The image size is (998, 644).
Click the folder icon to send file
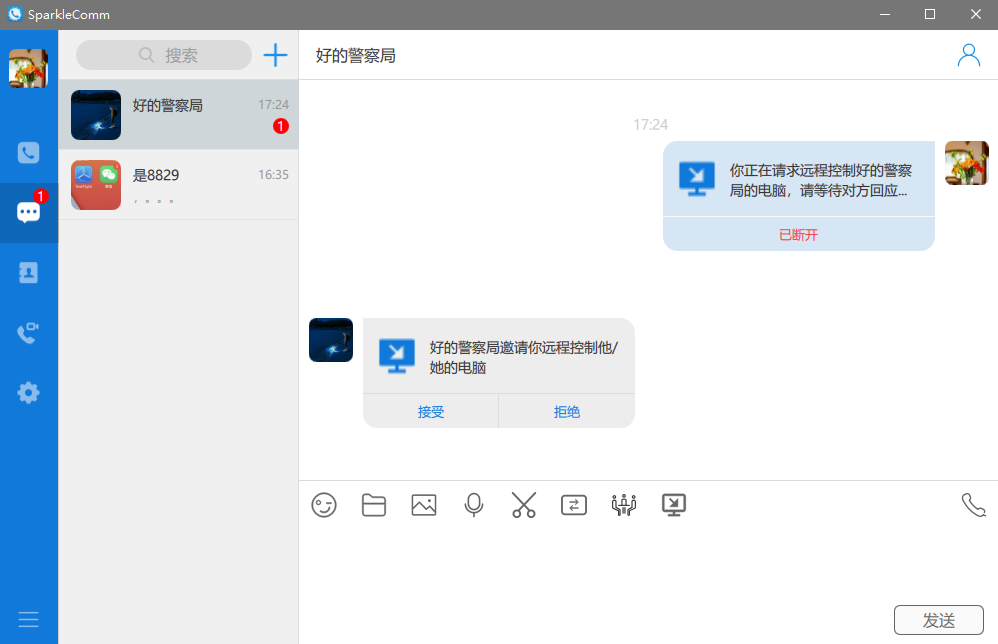point(374,505)
